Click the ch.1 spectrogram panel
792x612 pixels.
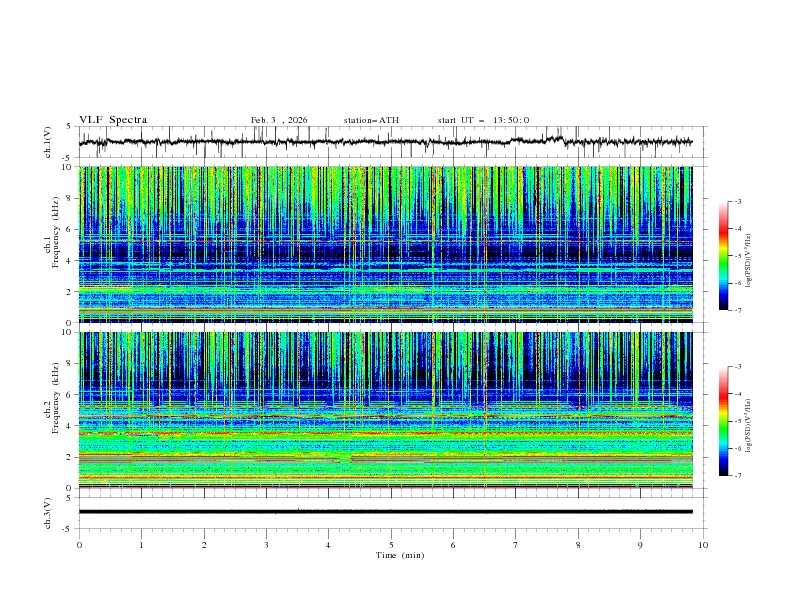386,244
